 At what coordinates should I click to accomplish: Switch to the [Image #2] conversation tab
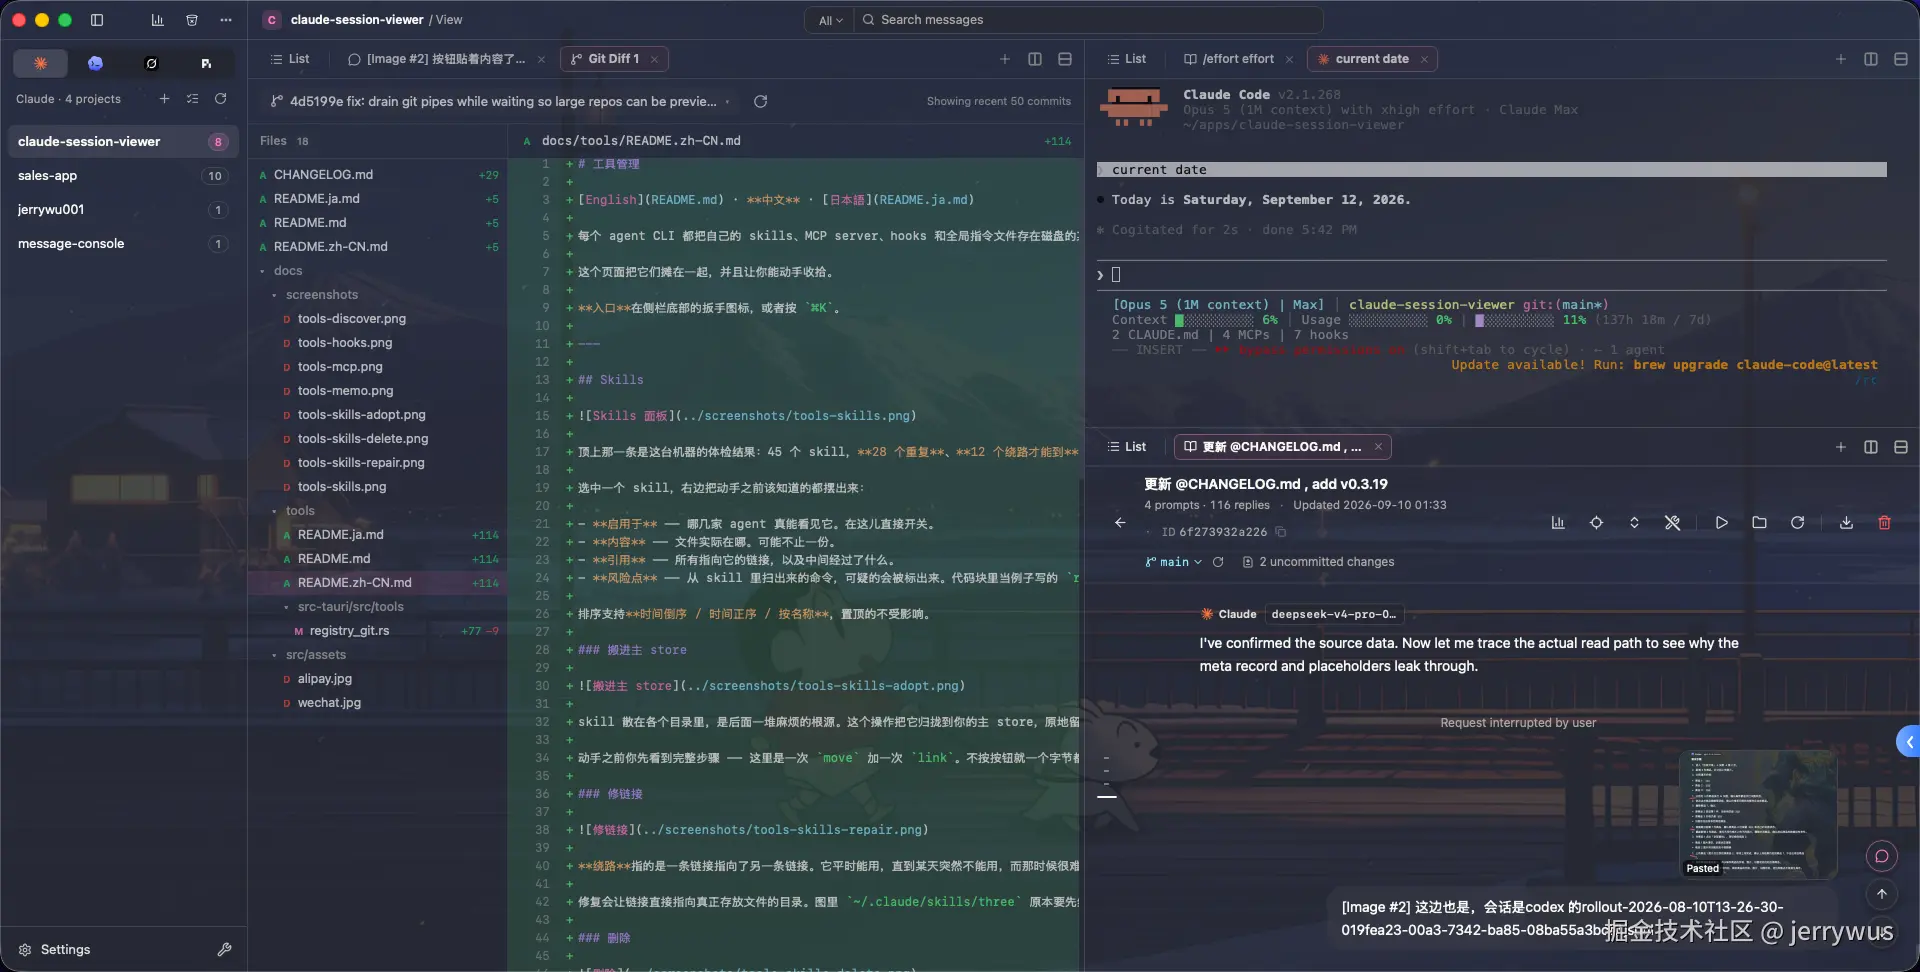pos(436,59)
